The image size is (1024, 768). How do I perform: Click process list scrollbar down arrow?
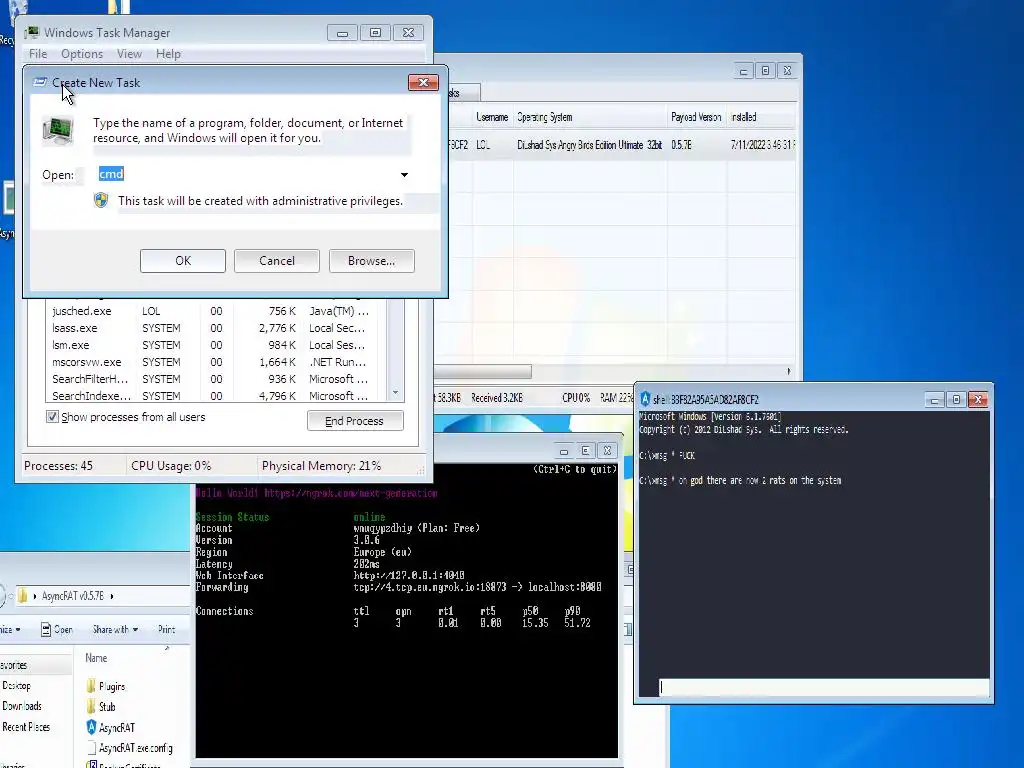pyautogui.click(x=395, y=392)
